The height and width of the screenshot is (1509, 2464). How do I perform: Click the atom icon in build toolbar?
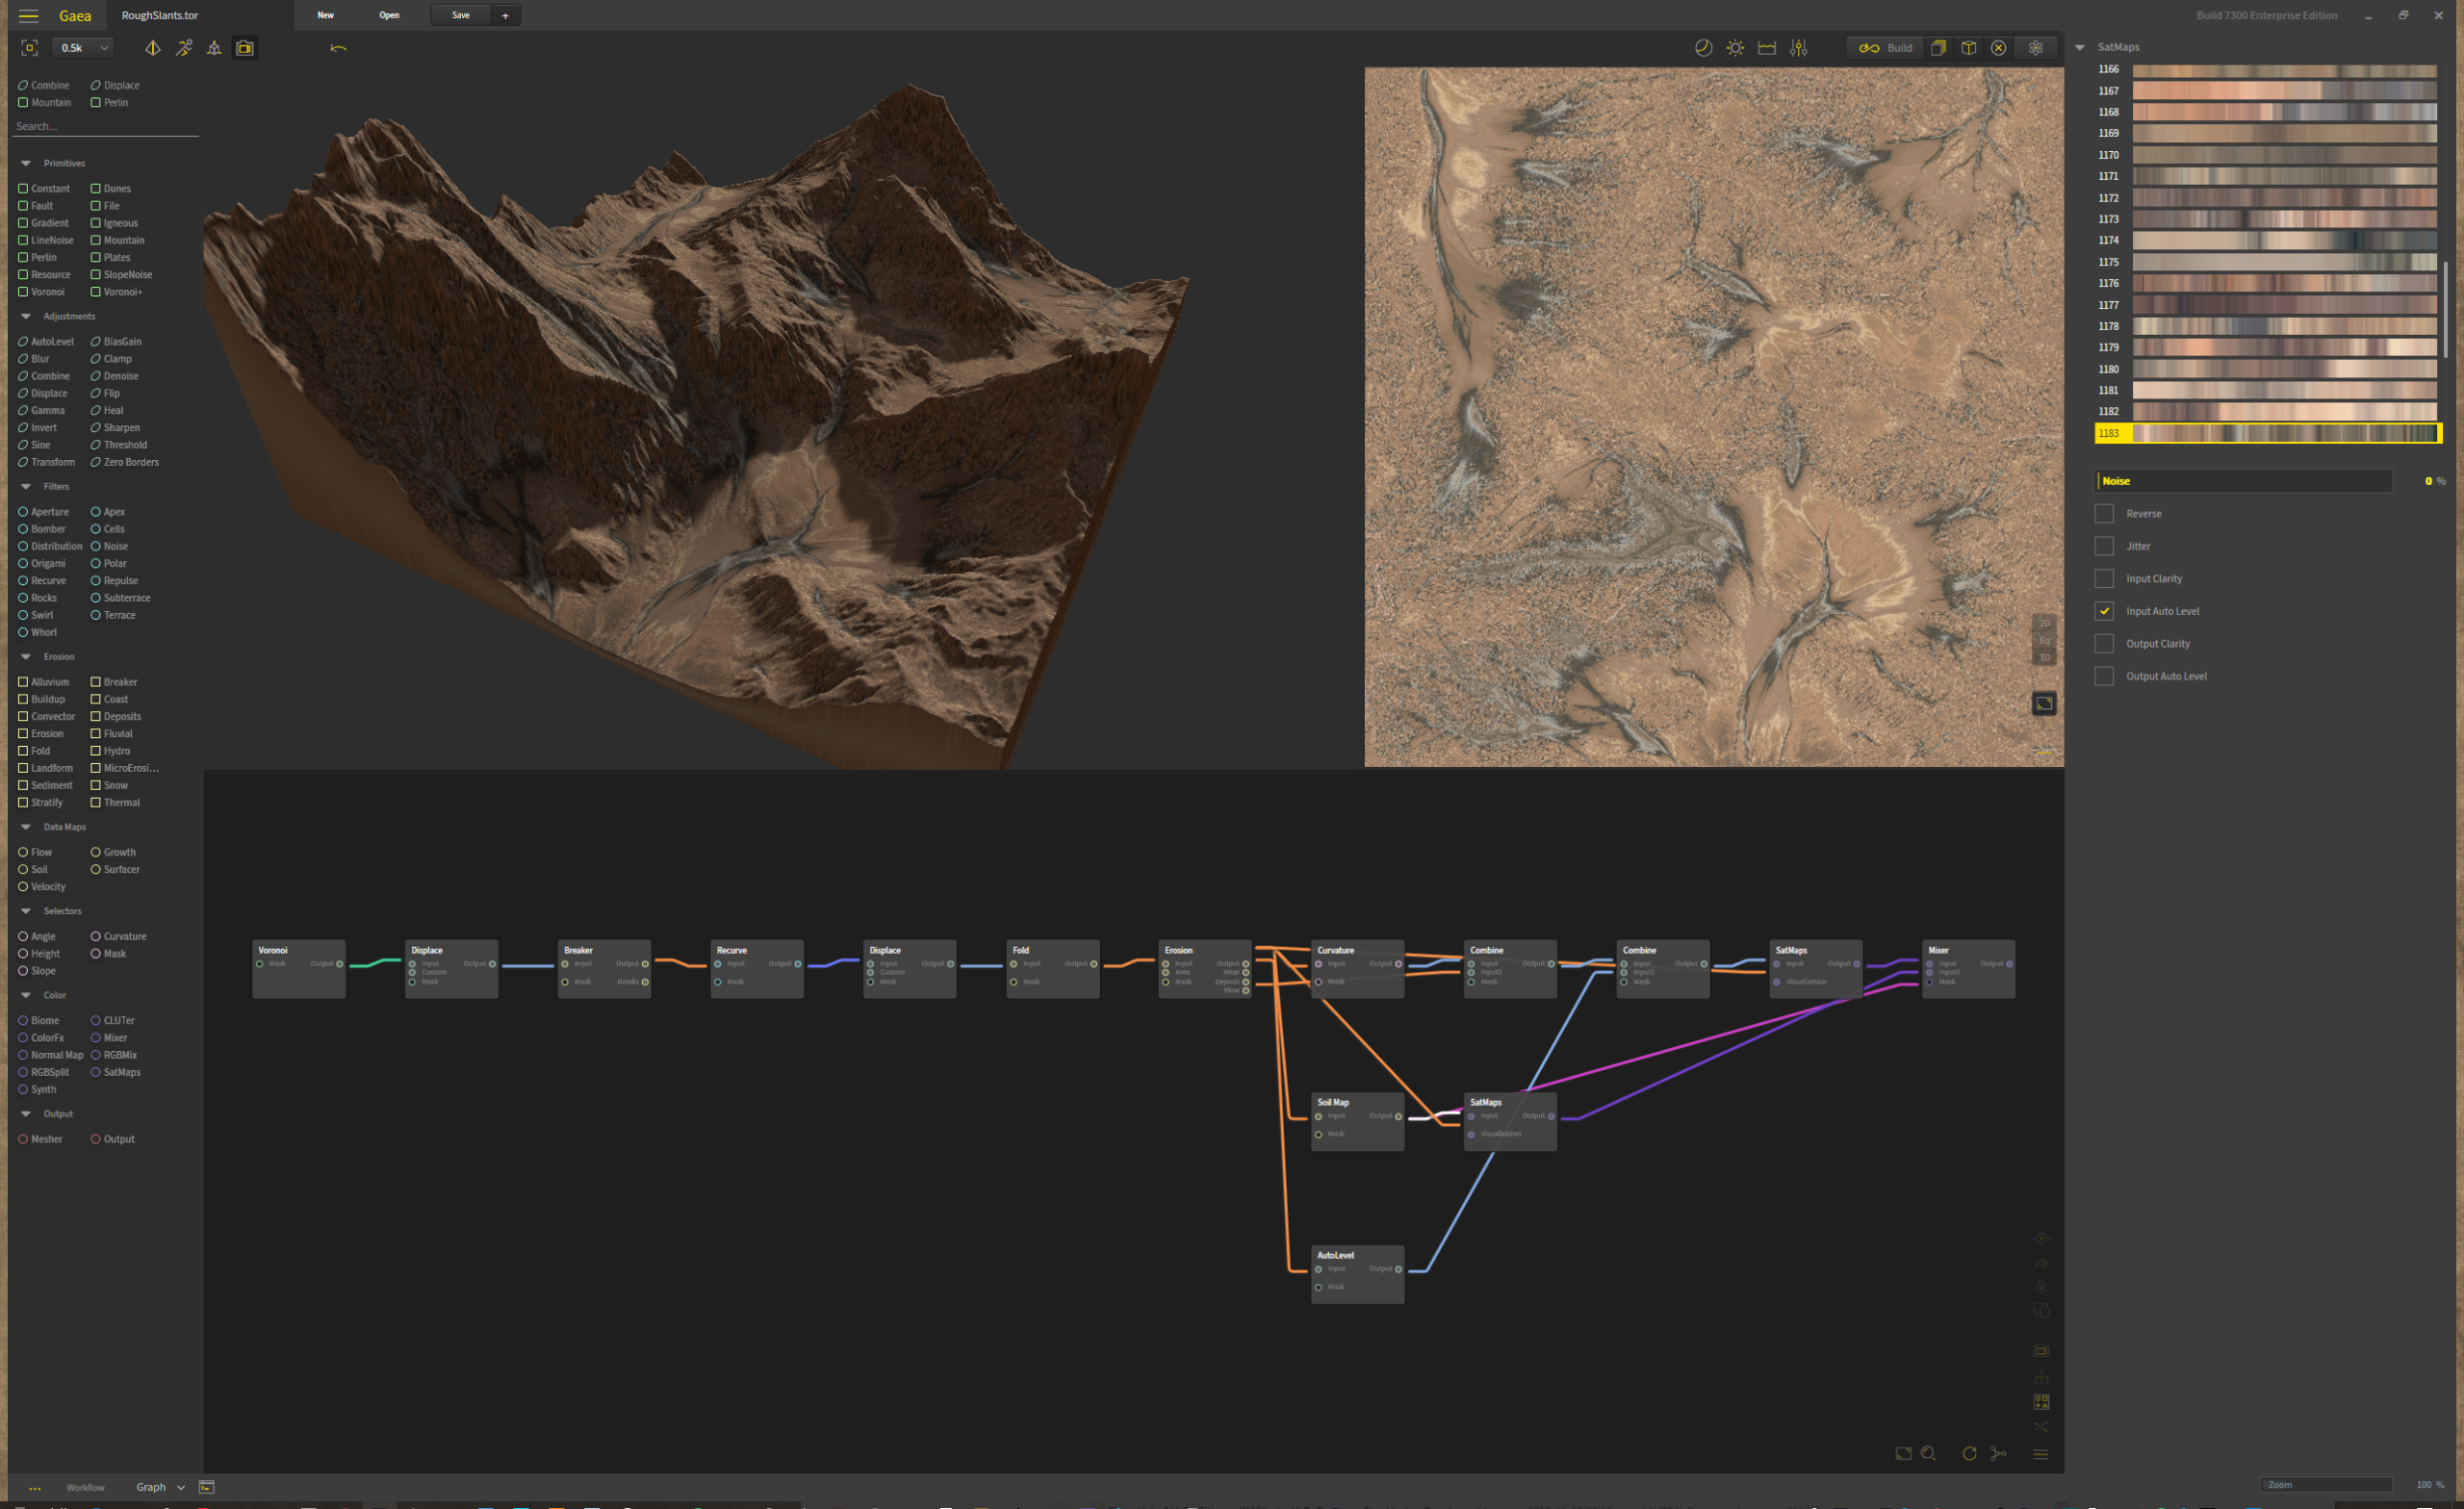coord(2035,48)
